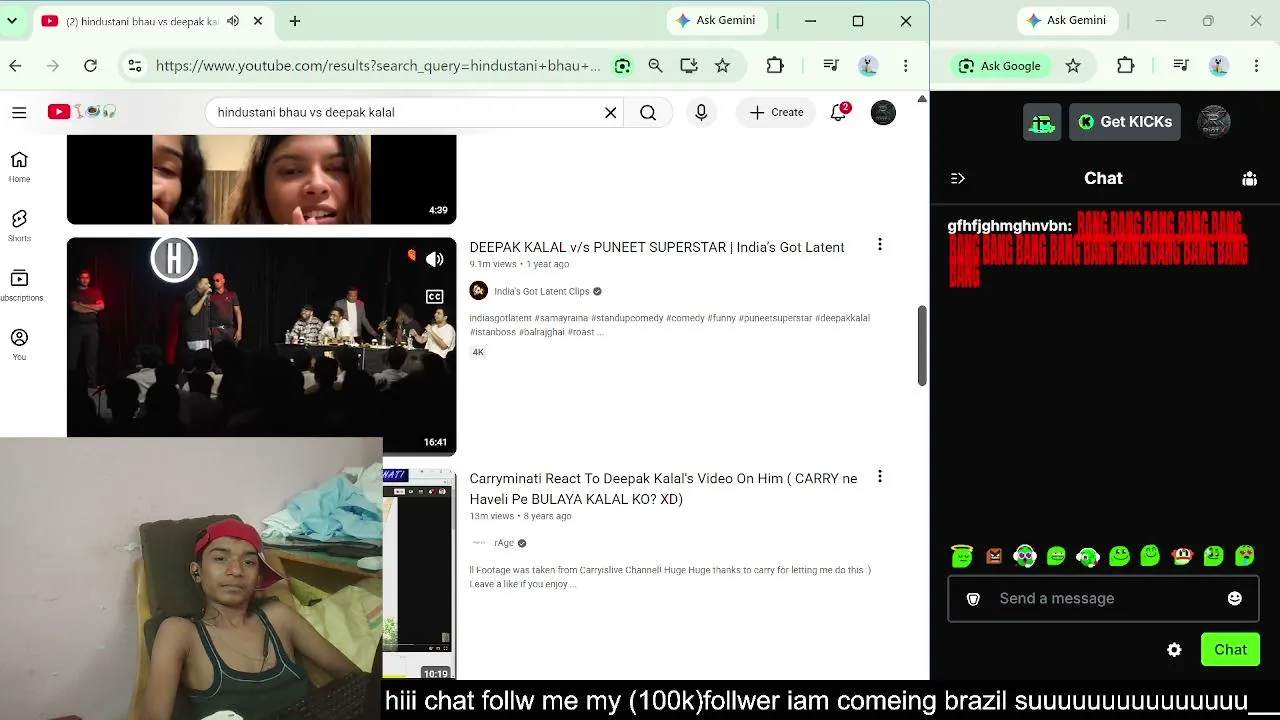Switch to the hindustani bhau vs deepak kalal tab
Screen dimensions: 1280x720
(x=143, y=21)
